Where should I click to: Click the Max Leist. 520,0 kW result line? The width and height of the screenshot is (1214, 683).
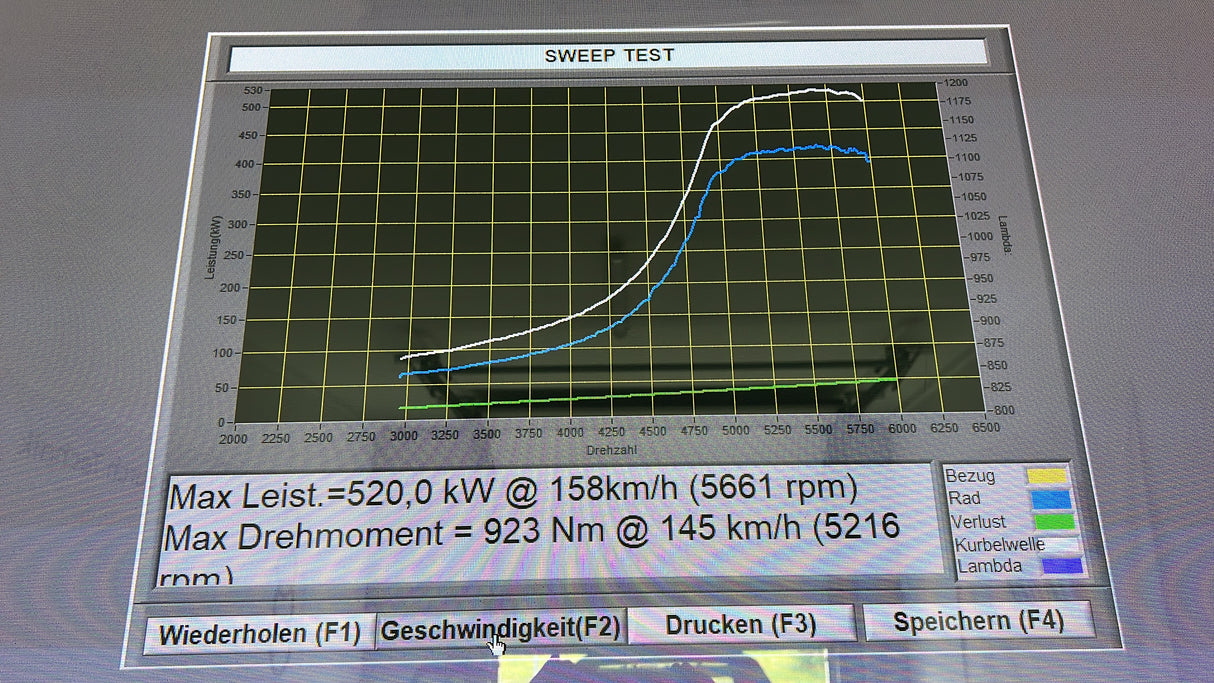pyautogui.click(x=513, y=492)
